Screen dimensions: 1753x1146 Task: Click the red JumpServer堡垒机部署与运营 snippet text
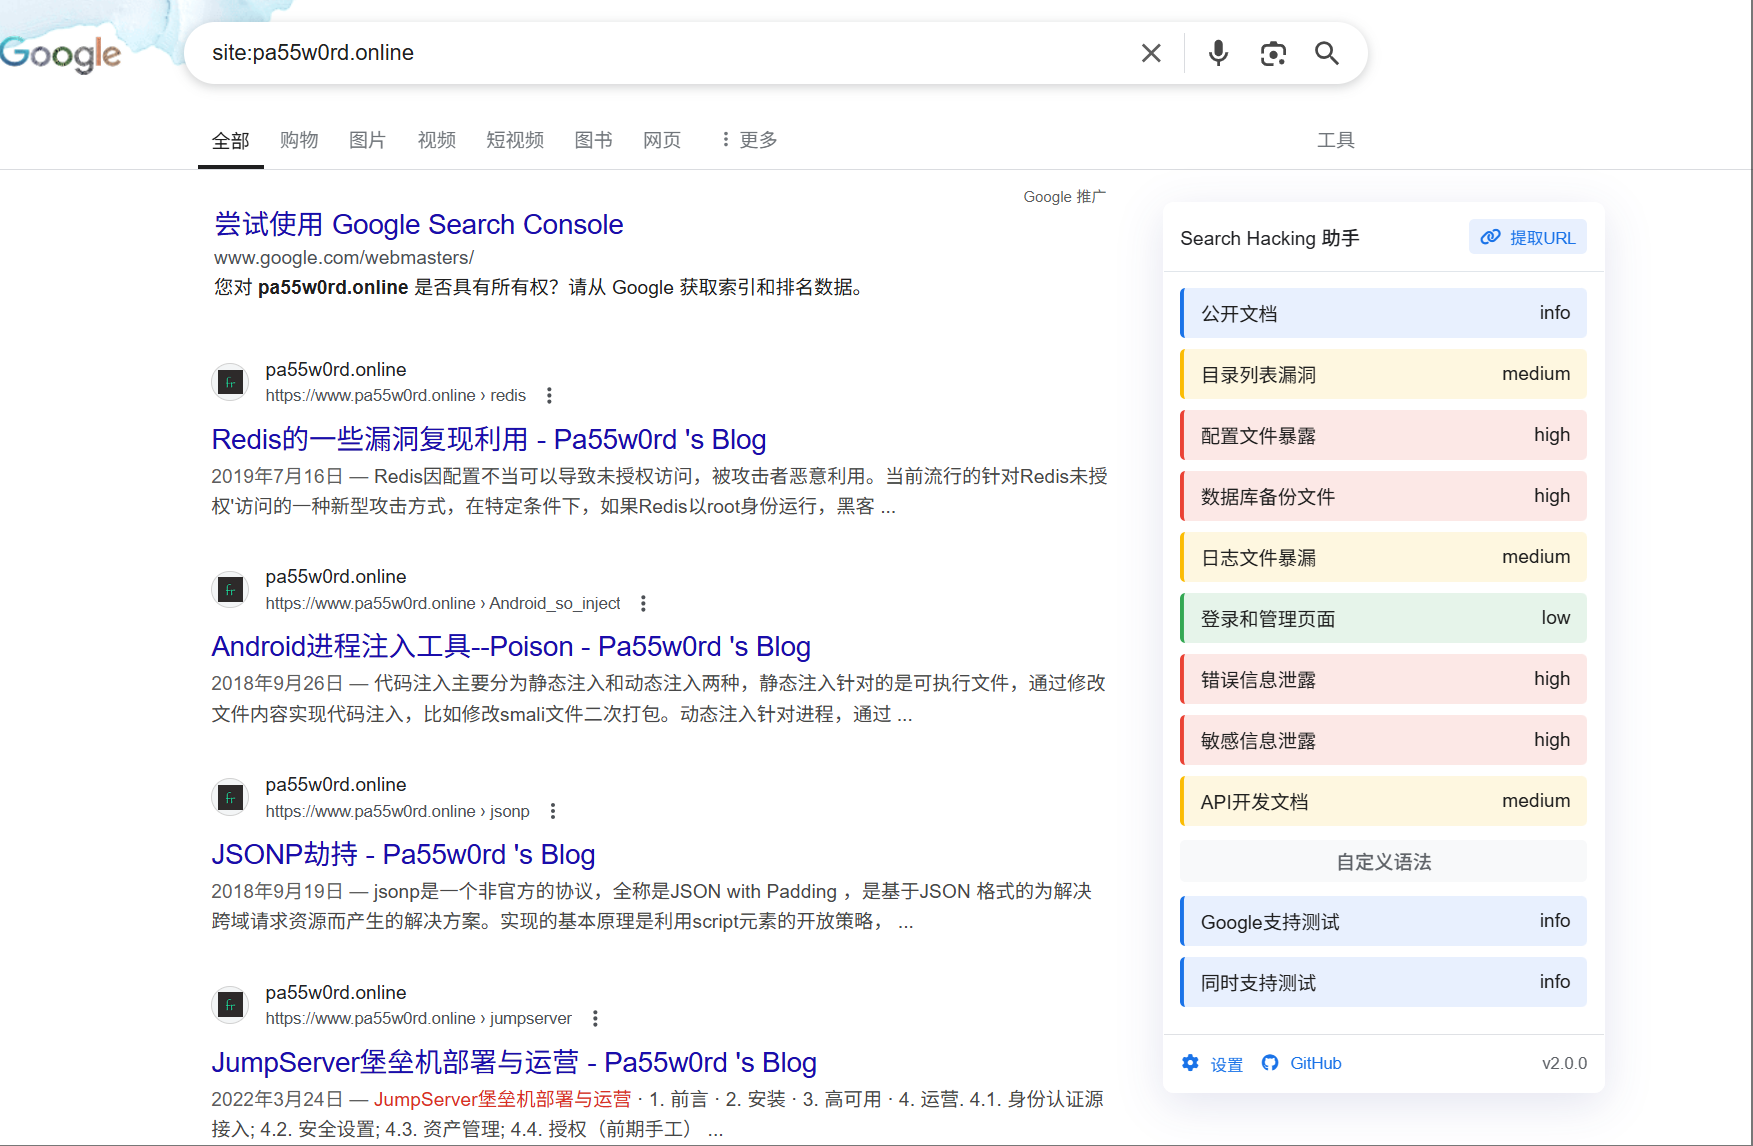[x=502, y=1099]
